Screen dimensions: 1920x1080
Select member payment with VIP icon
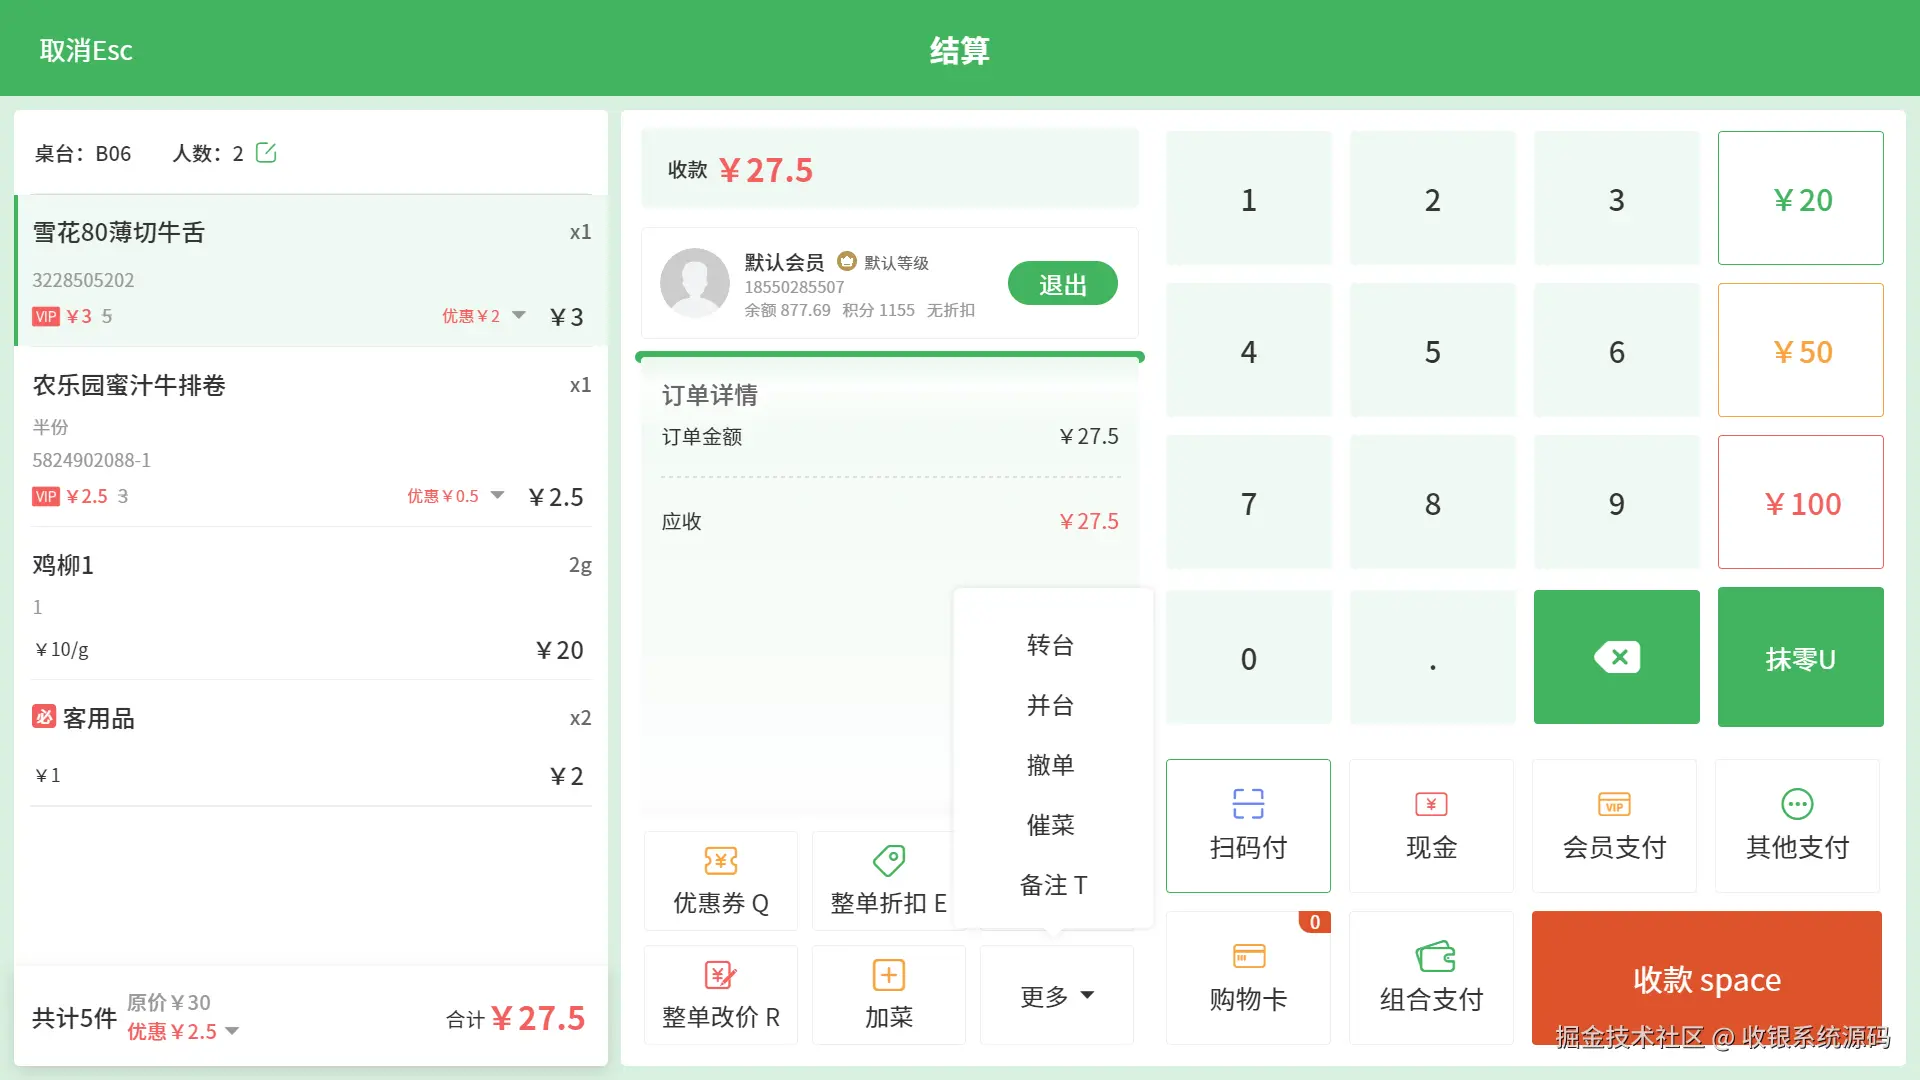[1614, 826]
